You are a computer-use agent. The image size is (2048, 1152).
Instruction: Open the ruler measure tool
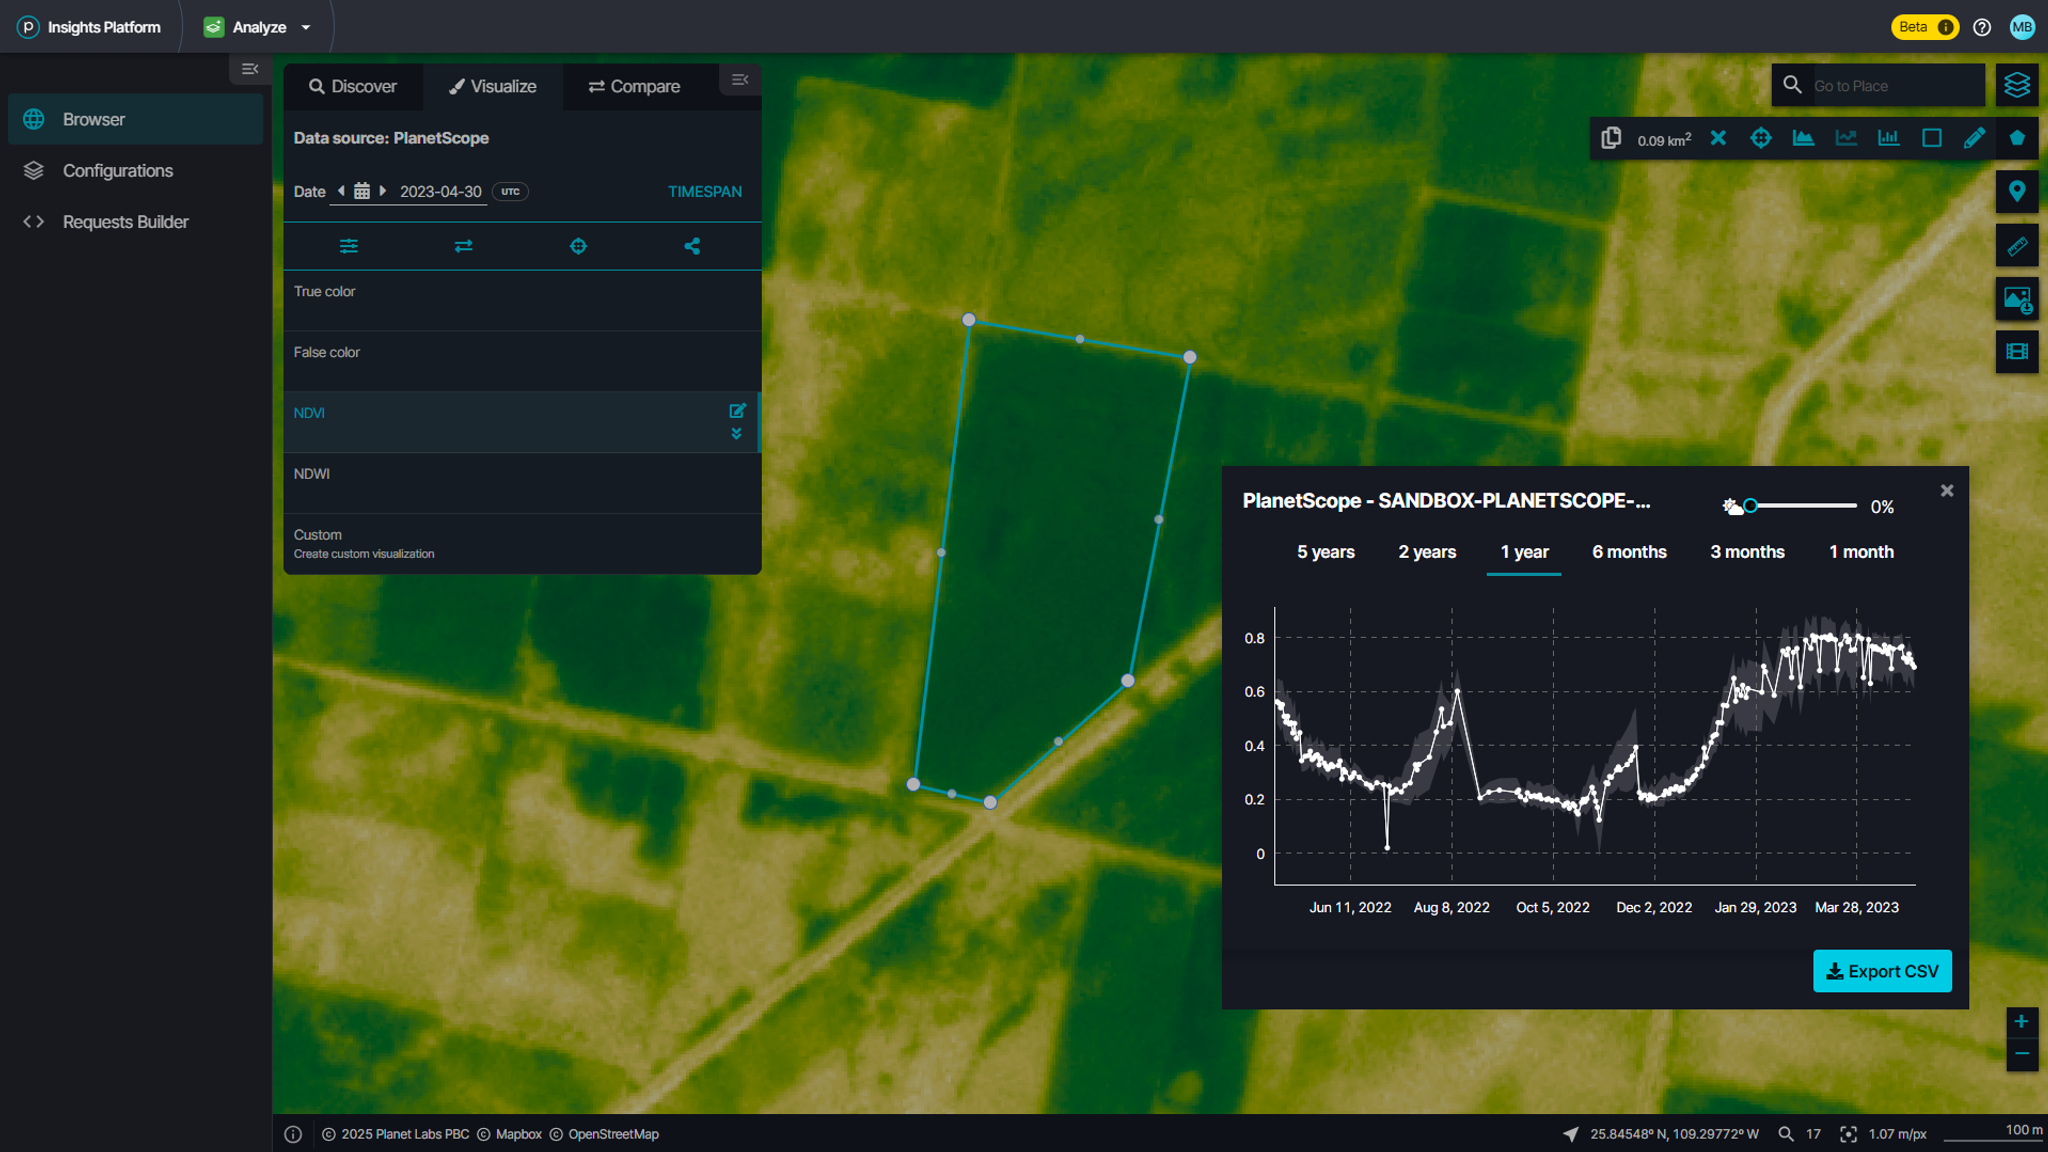(2016, 245)
